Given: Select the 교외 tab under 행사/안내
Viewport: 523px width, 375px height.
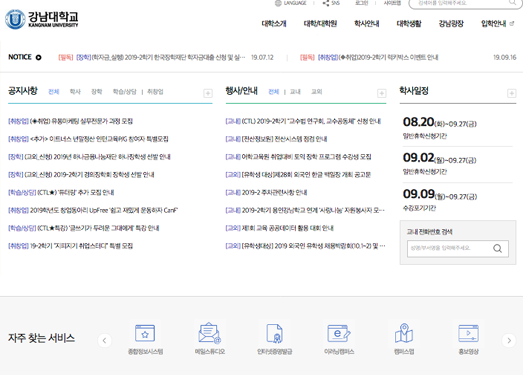Looking at the screenshot, I should coord(317,92).
